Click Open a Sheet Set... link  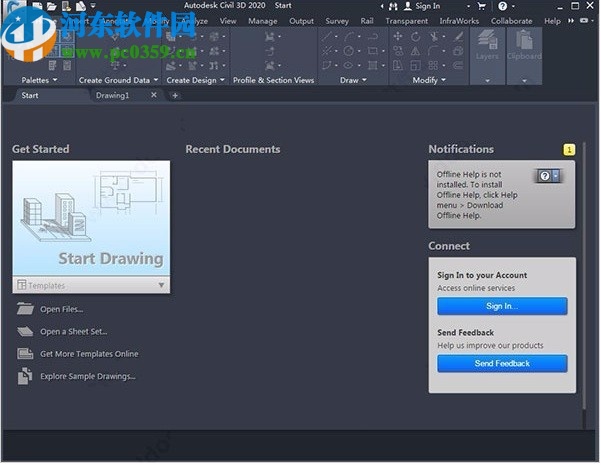pyautogui.click(x=74, y=332)
